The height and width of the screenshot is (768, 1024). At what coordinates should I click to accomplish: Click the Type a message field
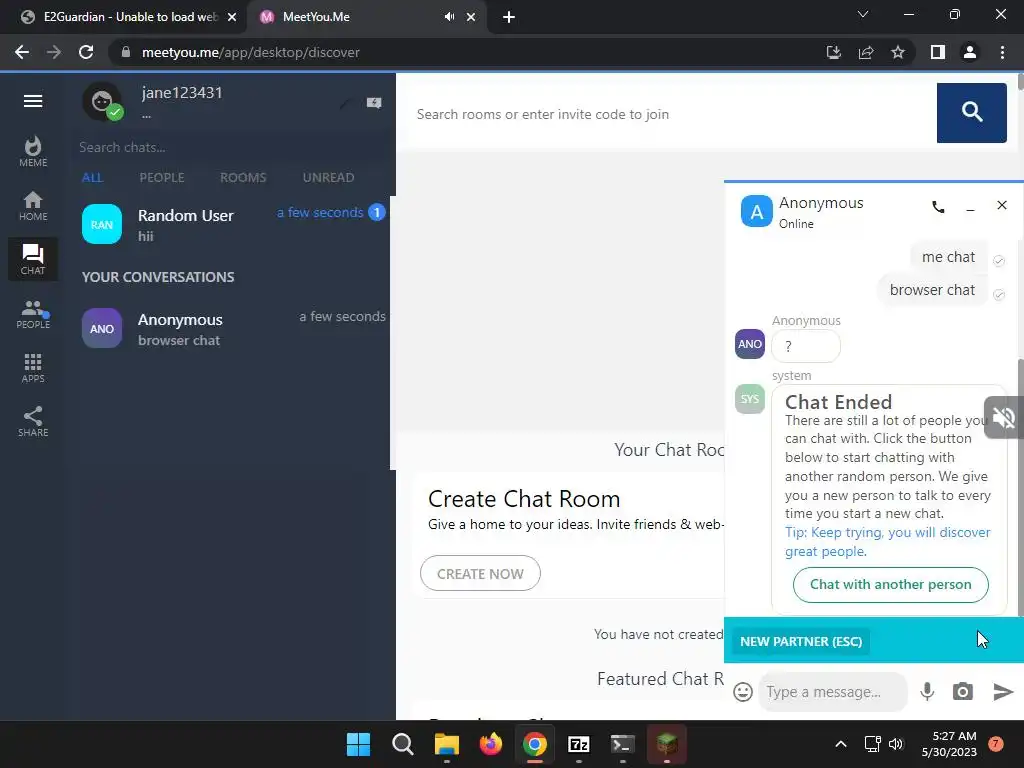(833, 692)
